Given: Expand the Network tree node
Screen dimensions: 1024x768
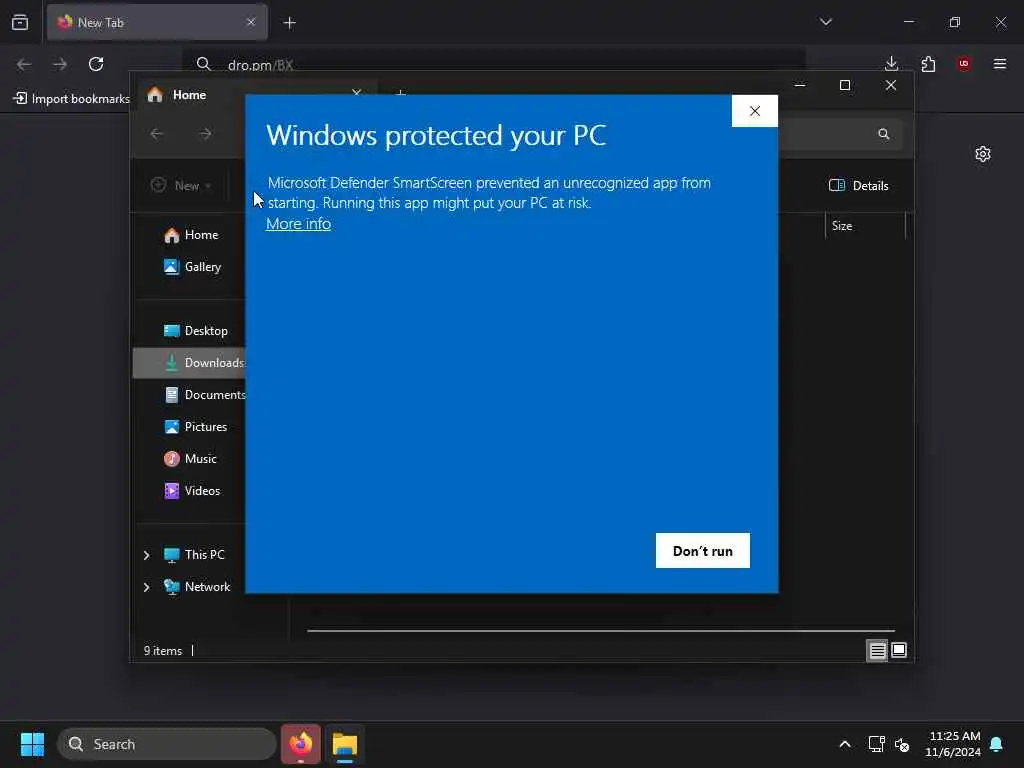Looking at the screenshot, I should [146, 587].
